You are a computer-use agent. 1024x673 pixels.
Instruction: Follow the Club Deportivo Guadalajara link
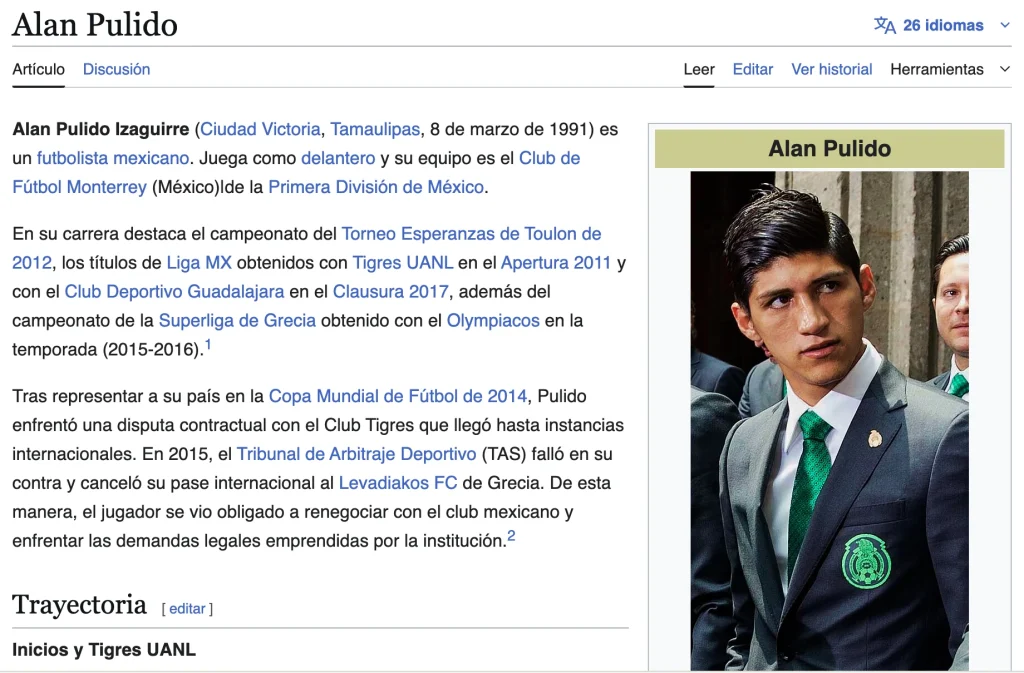(174, 292)
